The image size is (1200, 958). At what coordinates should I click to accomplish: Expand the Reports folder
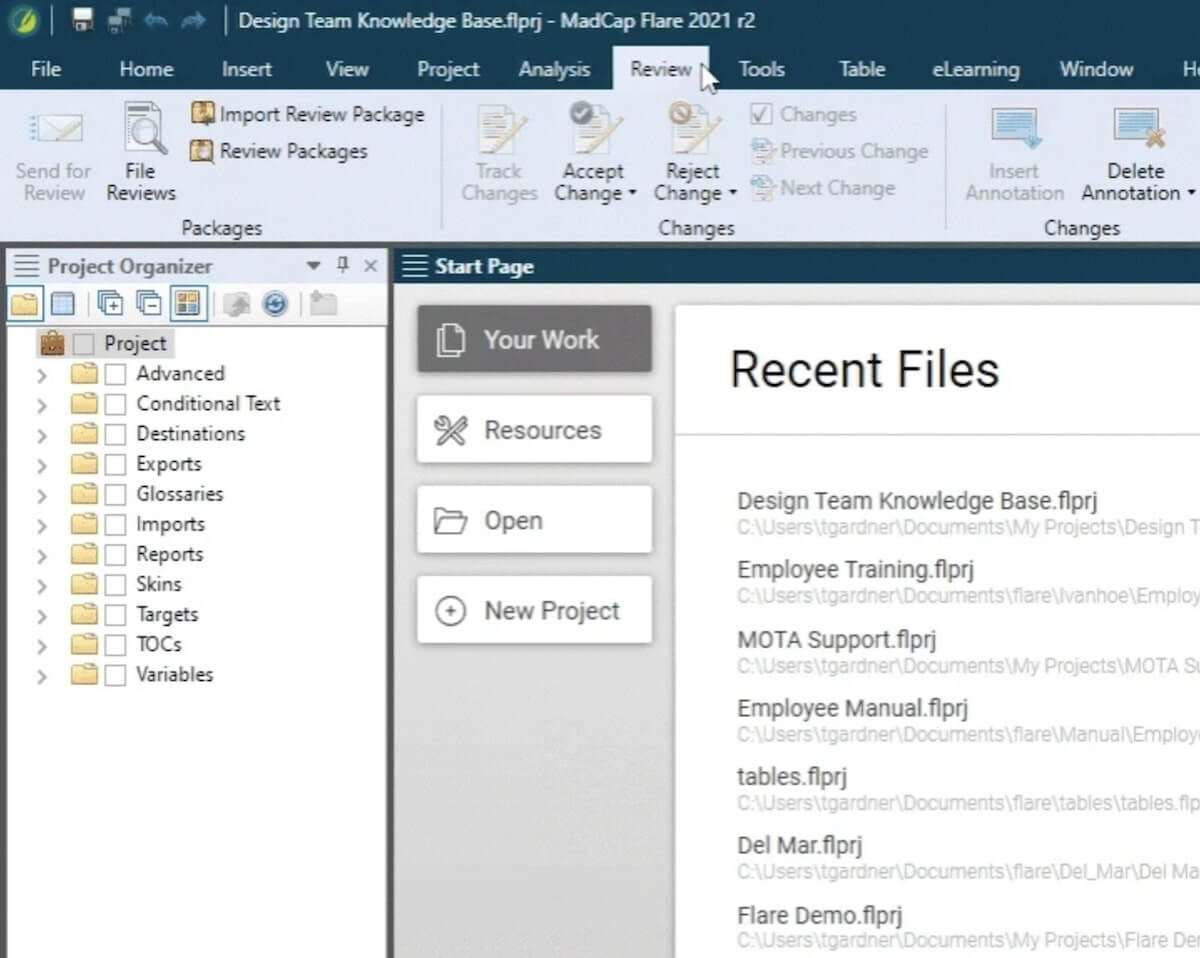pyautogui.click(x=42, y=556)
